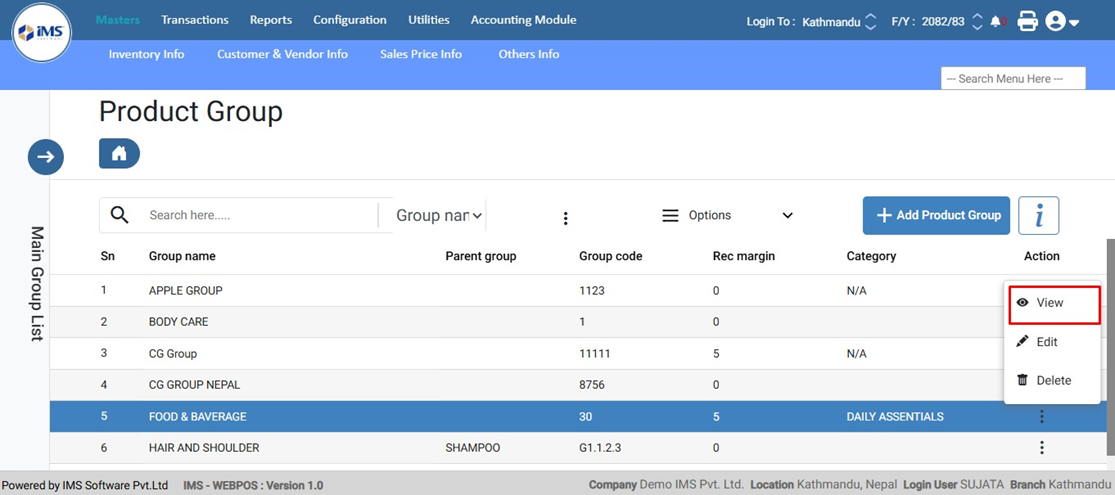Click group code 11111
The height and width of the screenshot is (495, 1115).
pyautogui.click(x=594, y=353)
